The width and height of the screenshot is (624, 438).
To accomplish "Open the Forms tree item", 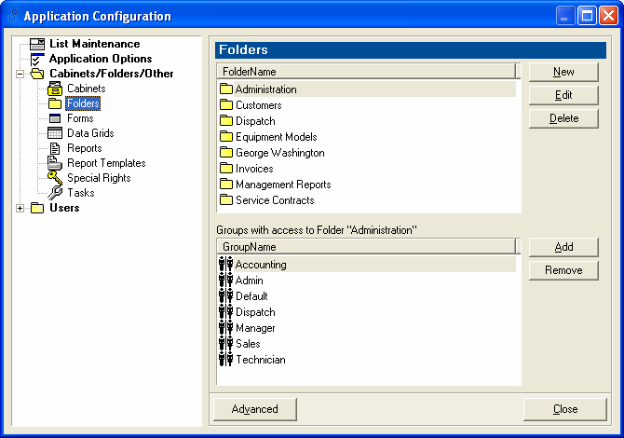I will (x=80, y=118).
